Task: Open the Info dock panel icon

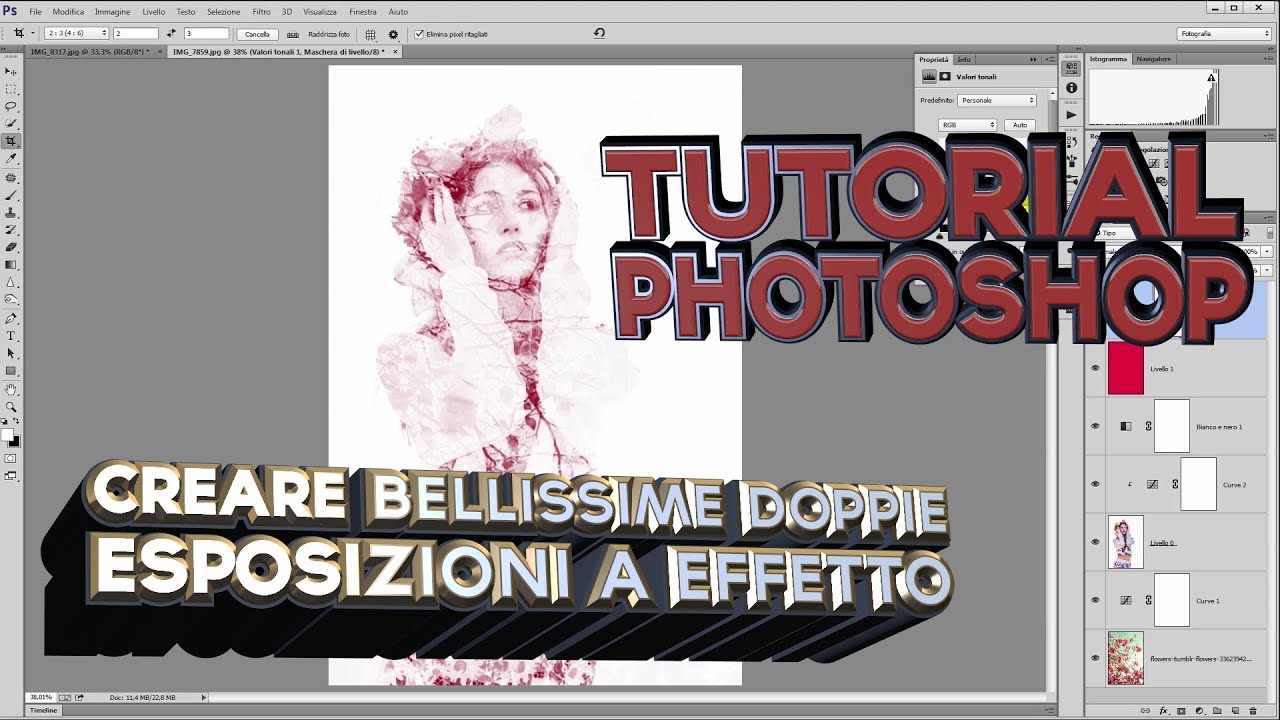Action: [x=1071, y=88]
